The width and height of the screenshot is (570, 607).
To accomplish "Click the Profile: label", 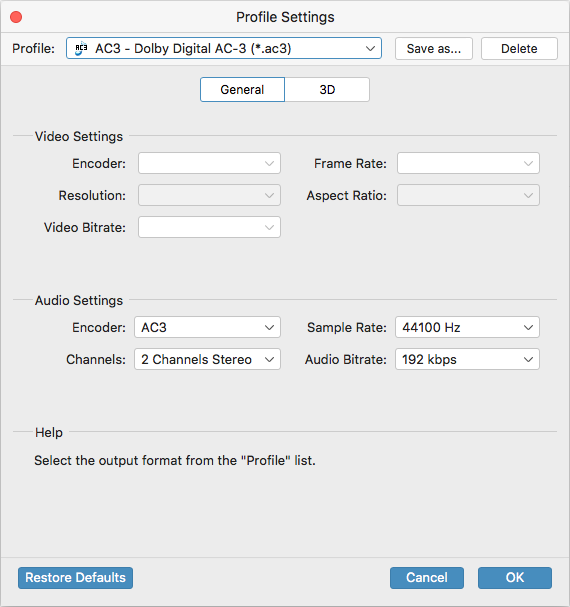I will 33,48.
